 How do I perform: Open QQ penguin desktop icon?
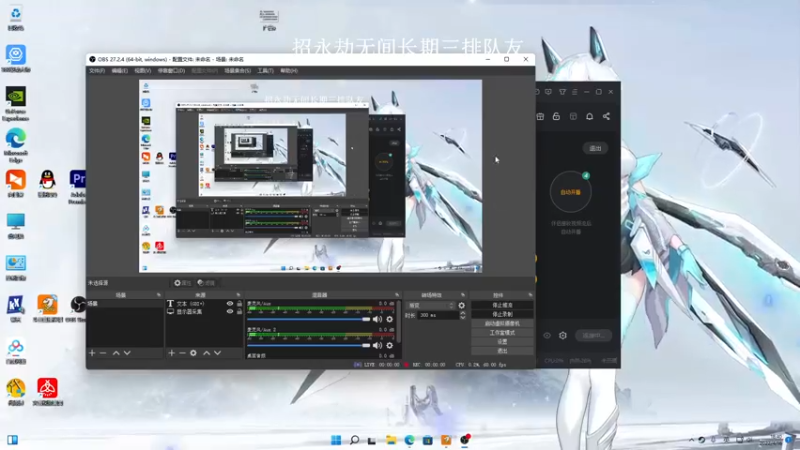(x=47, y=184)
